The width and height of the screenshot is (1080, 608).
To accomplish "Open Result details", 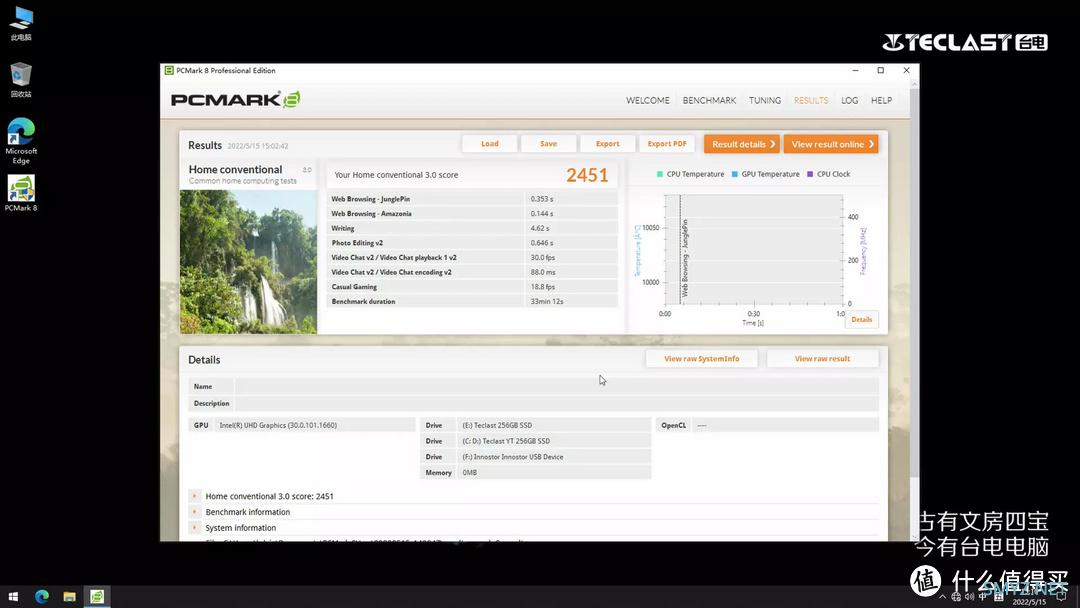I will coord(742,144).
